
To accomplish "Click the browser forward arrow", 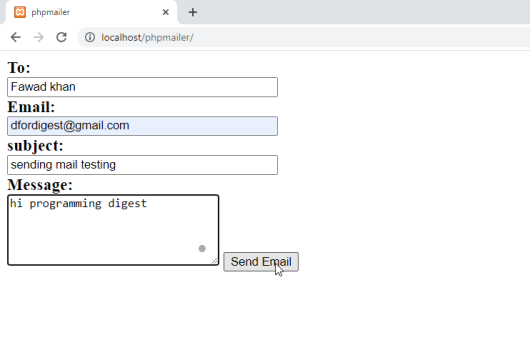I will [39, 37].
